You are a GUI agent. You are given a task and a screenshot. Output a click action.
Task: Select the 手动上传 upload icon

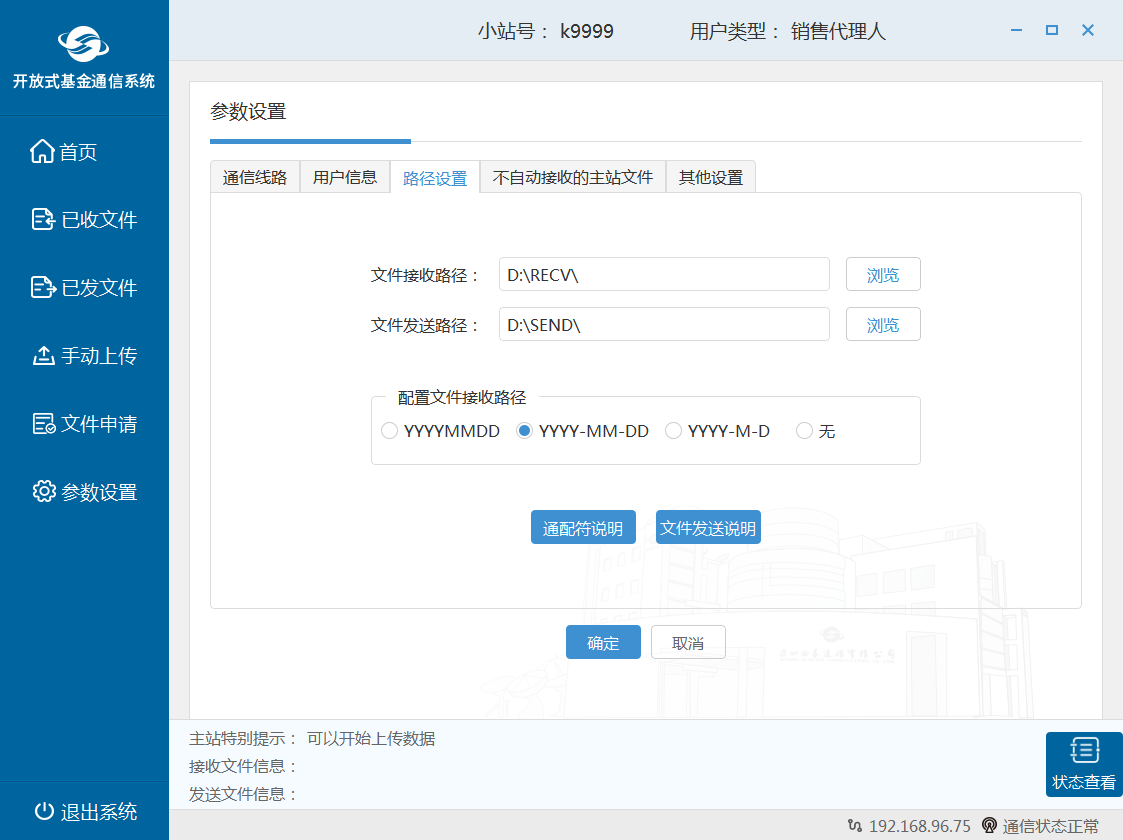43,356
